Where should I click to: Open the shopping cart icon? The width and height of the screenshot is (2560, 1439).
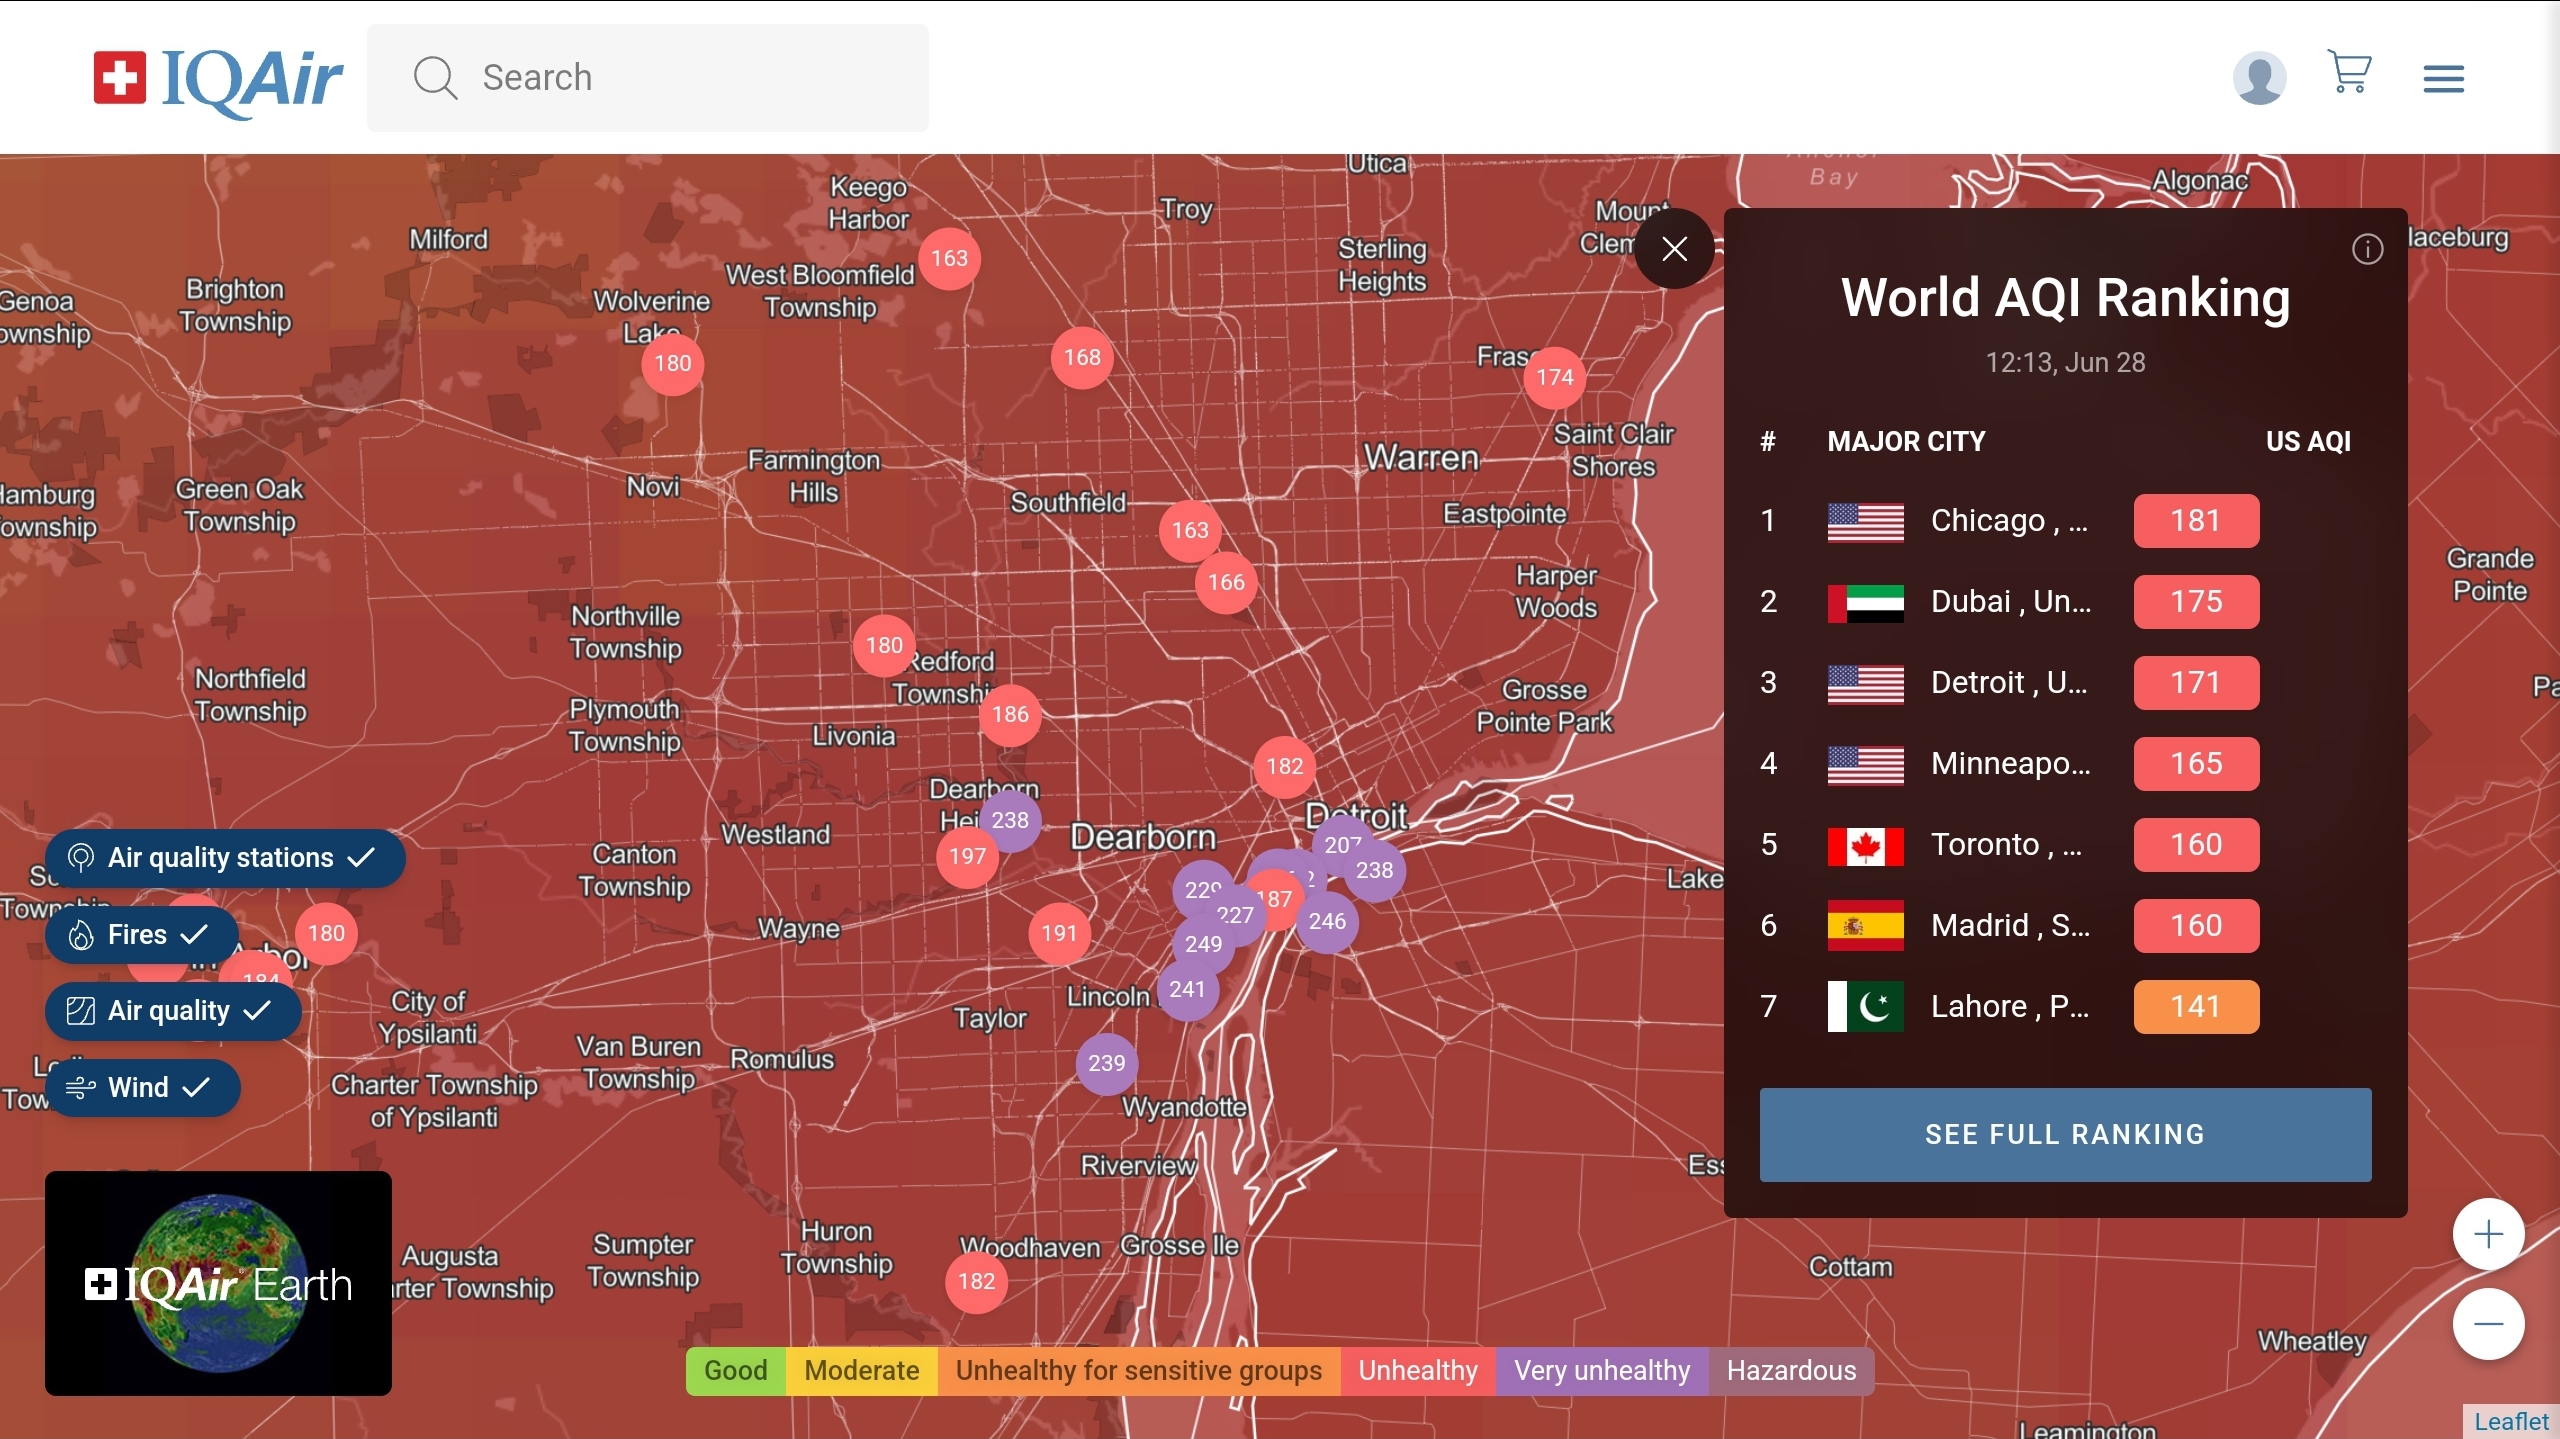click(2349, 72)
